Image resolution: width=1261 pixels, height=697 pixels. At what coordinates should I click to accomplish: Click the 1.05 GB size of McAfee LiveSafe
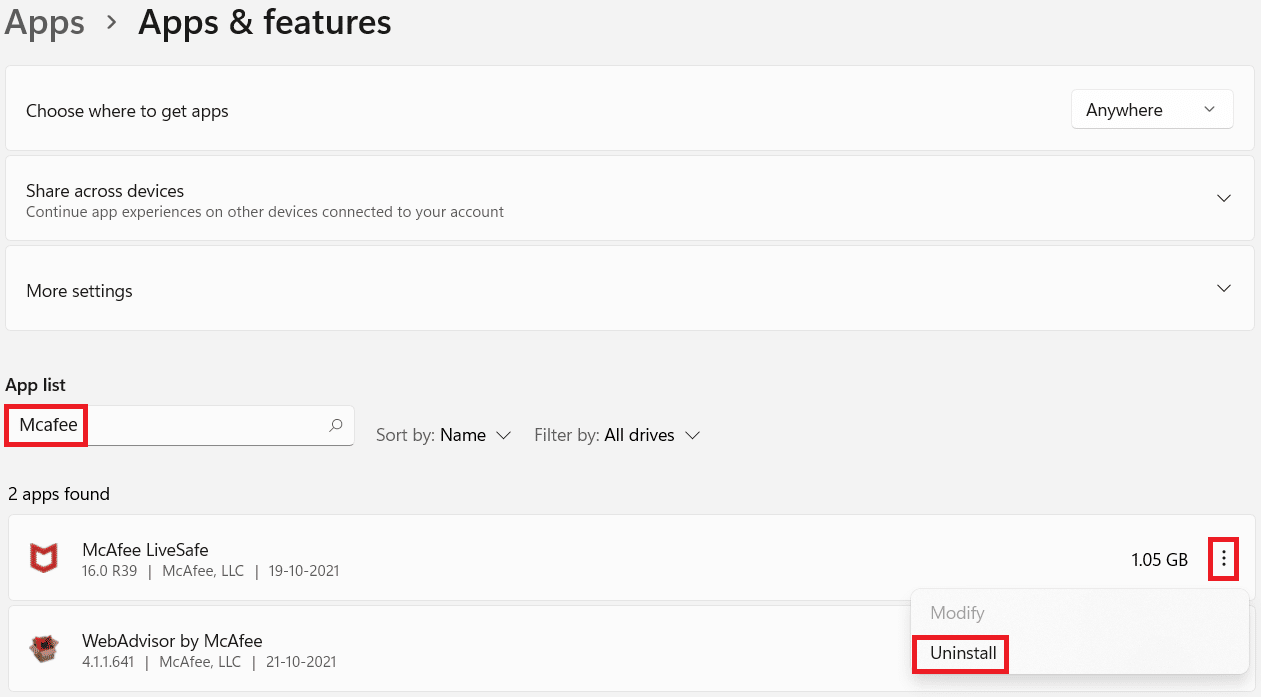tap(1159, 560)
